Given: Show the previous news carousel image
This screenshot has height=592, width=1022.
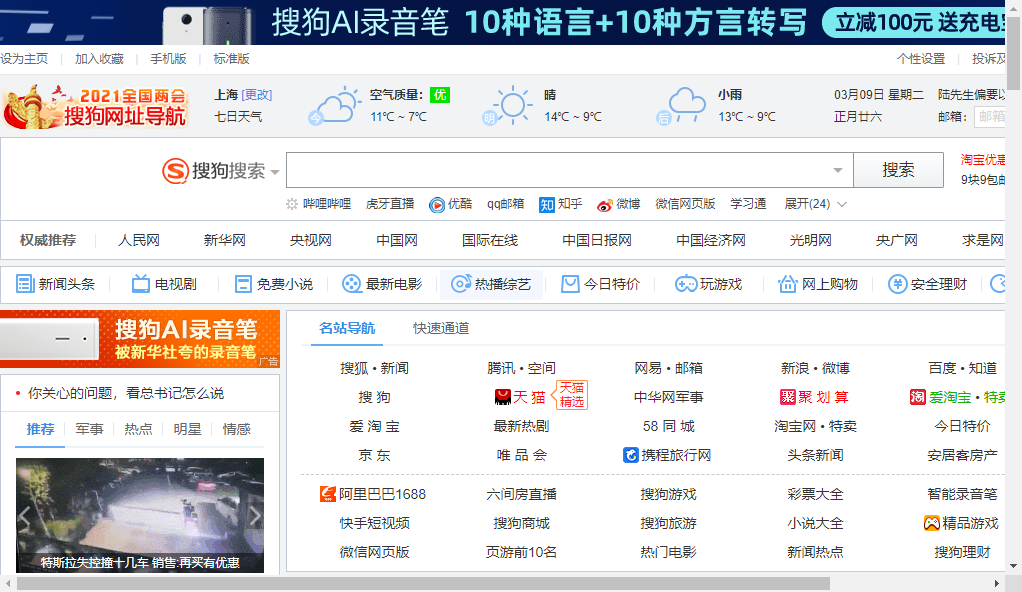Looking at the screenshot, I should [25, 516].
